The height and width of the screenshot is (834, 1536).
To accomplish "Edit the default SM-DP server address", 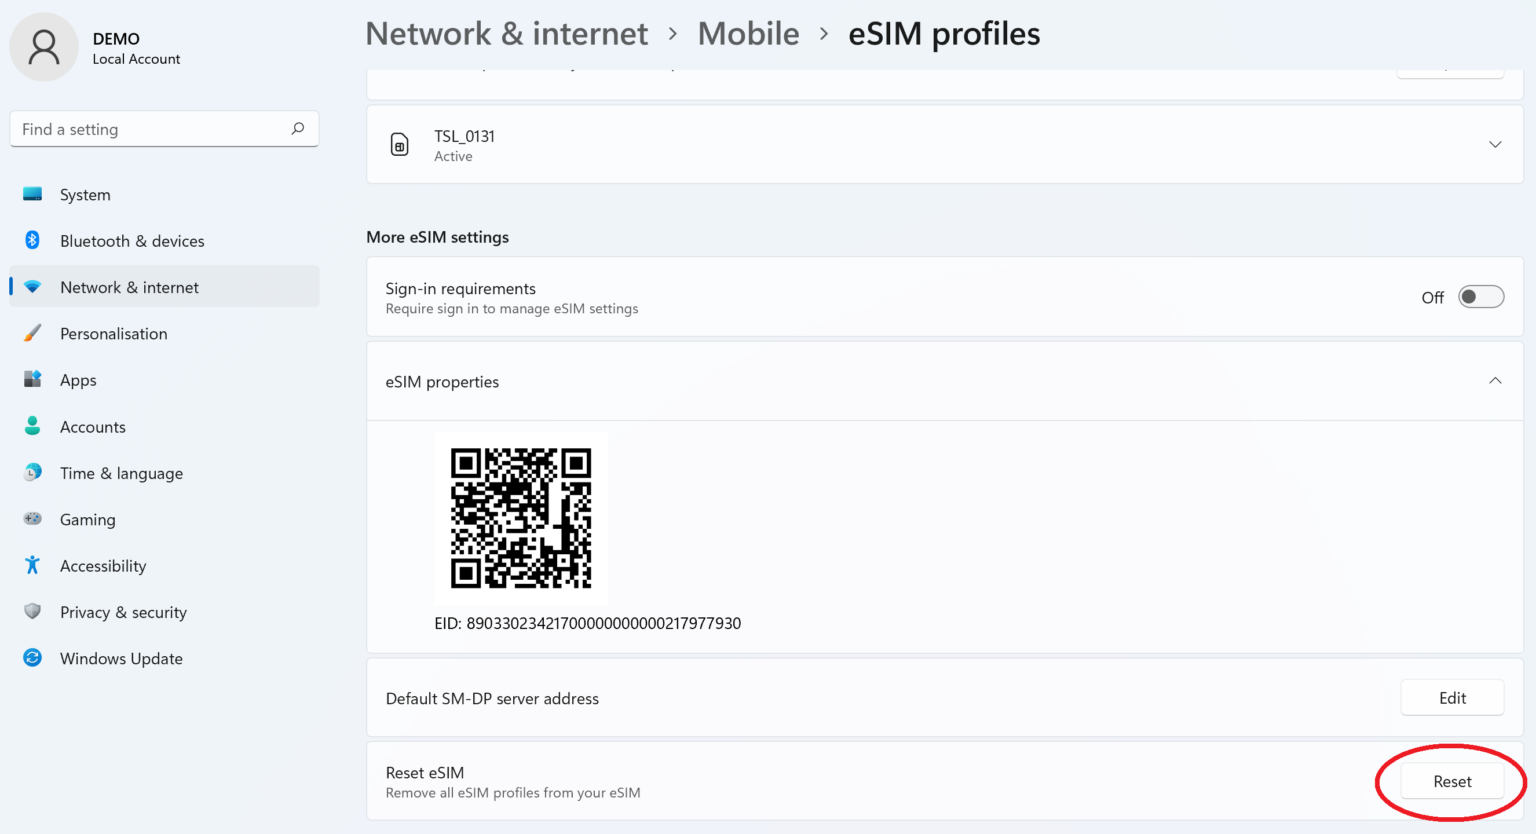I will tap(1451, 697).
